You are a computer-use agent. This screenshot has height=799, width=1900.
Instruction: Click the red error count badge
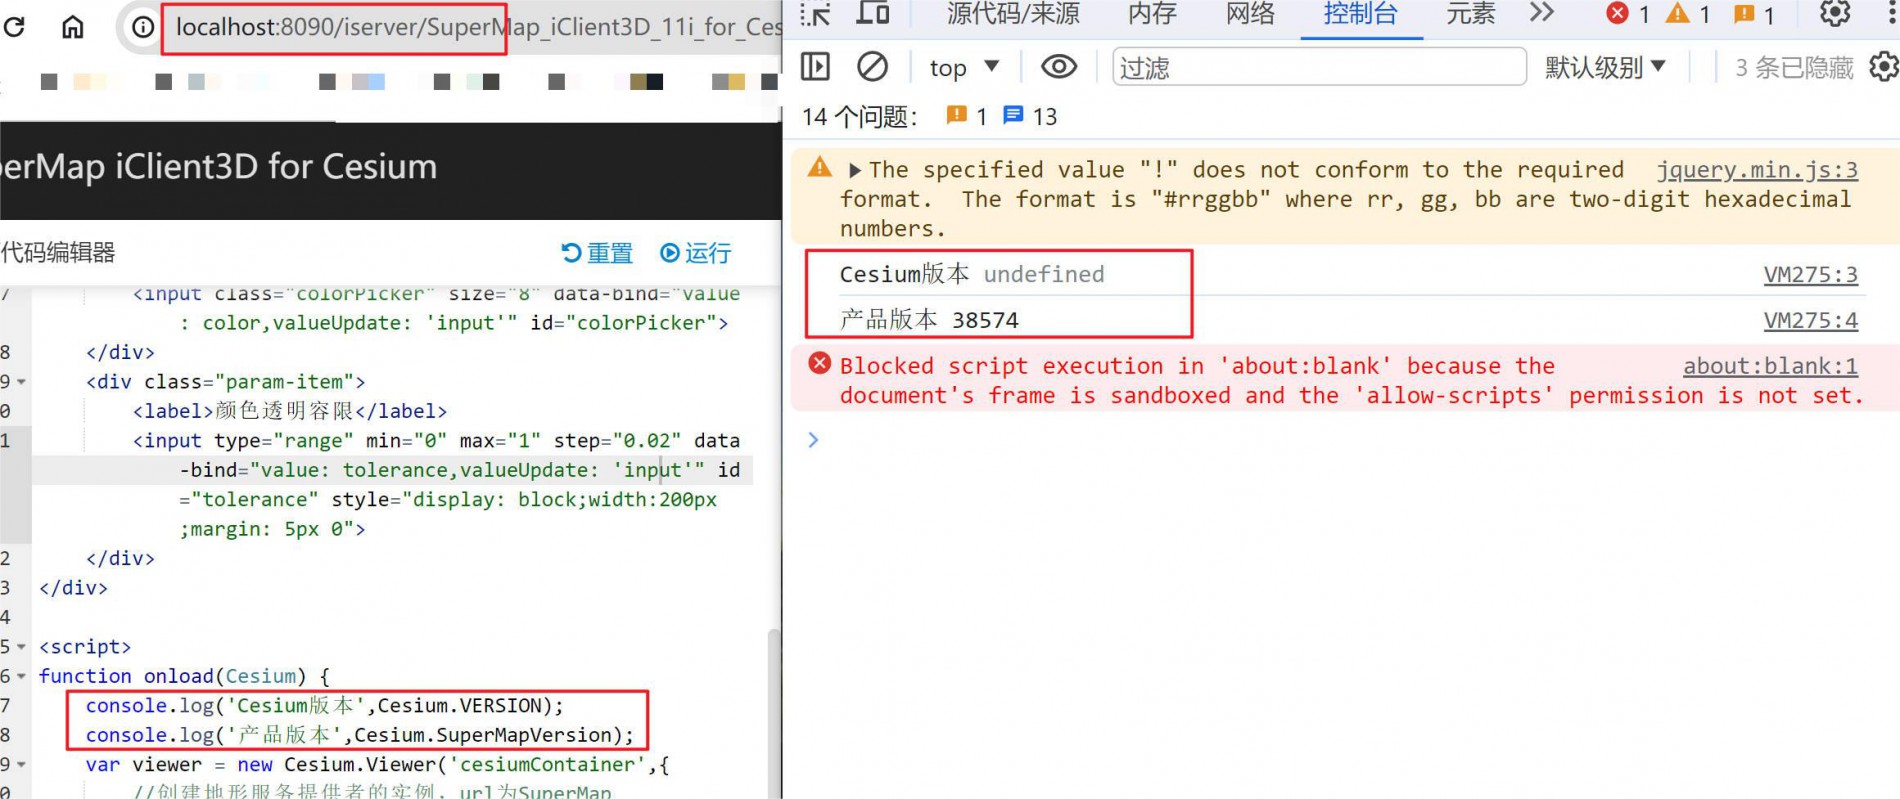click(x=1628, y=14)
